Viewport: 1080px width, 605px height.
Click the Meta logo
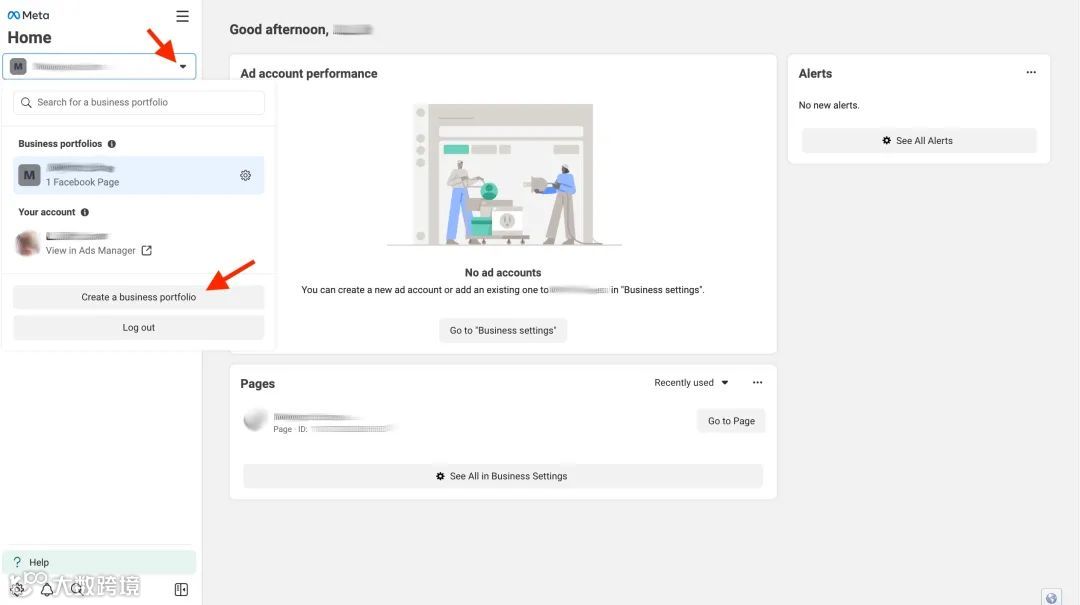coord(28,15)
